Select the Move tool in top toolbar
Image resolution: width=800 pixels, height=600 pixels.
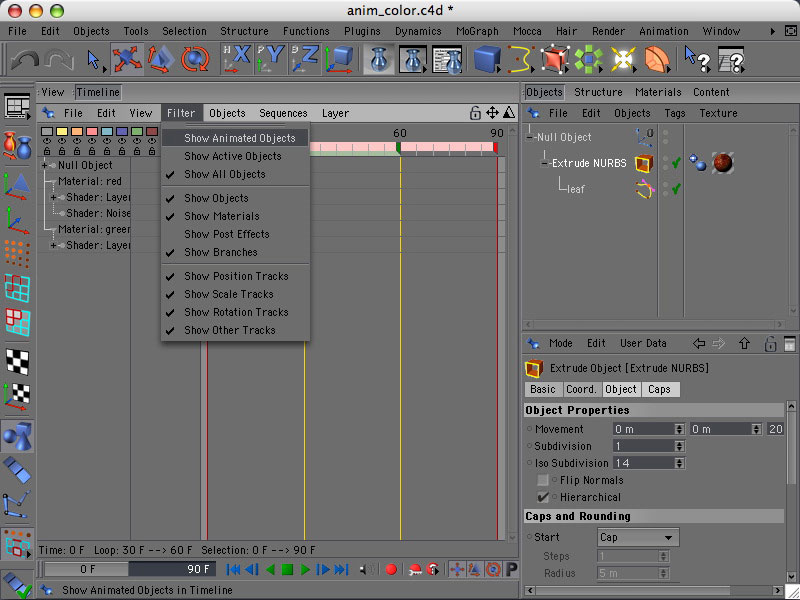[x=127, y=60]
